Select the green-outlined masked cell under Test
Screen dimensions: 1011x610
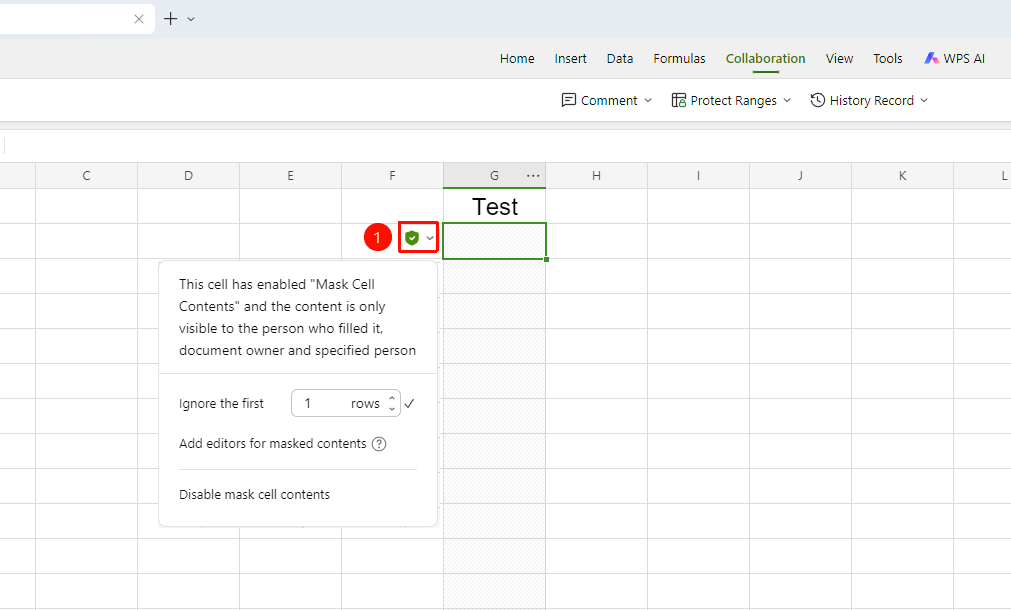tap(495, 241)
